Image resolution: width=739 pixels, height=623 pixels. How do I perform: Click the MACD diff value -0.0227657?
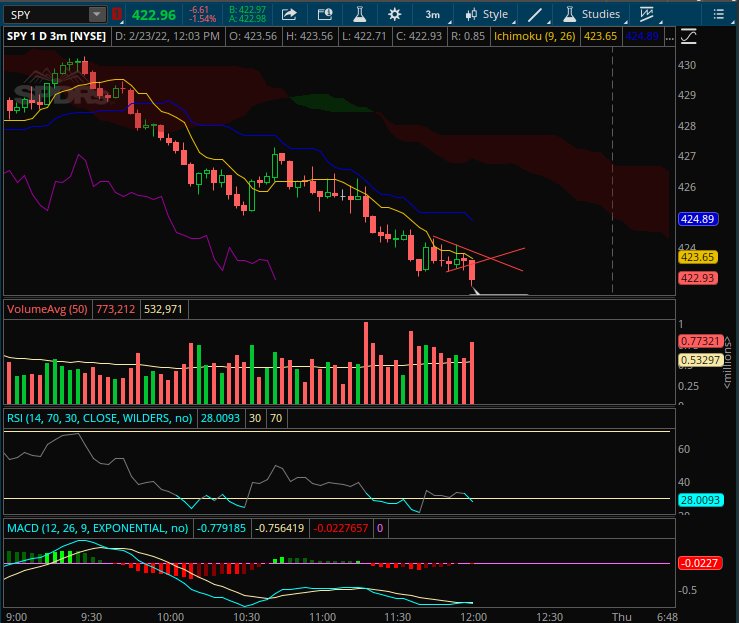point(340,528)
